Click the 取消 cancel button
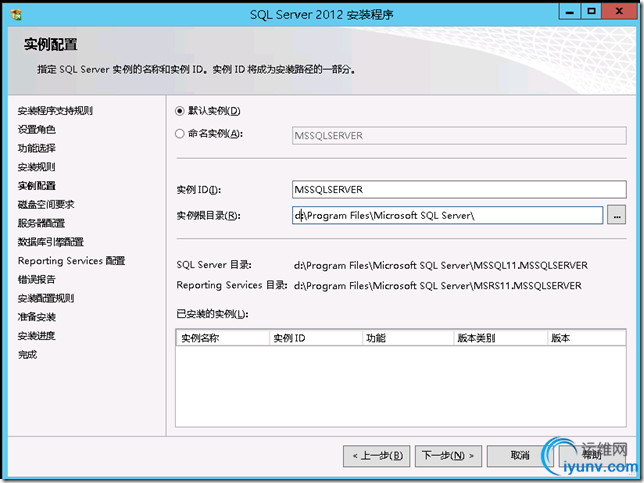Viewport: 644px width, 483px height. coord(520,456)
